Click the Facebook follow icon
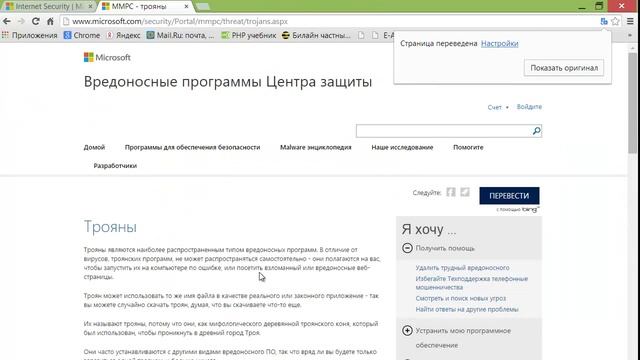Viewport: 640px width, 360px height. tap(451, 192)
